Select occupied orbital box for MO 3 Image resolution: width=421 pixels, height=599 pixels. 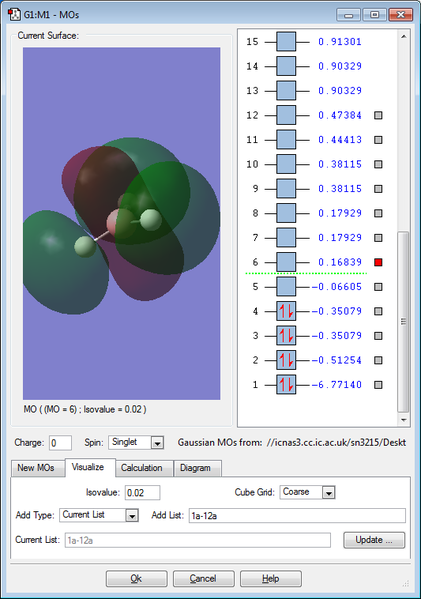[286, 335]
